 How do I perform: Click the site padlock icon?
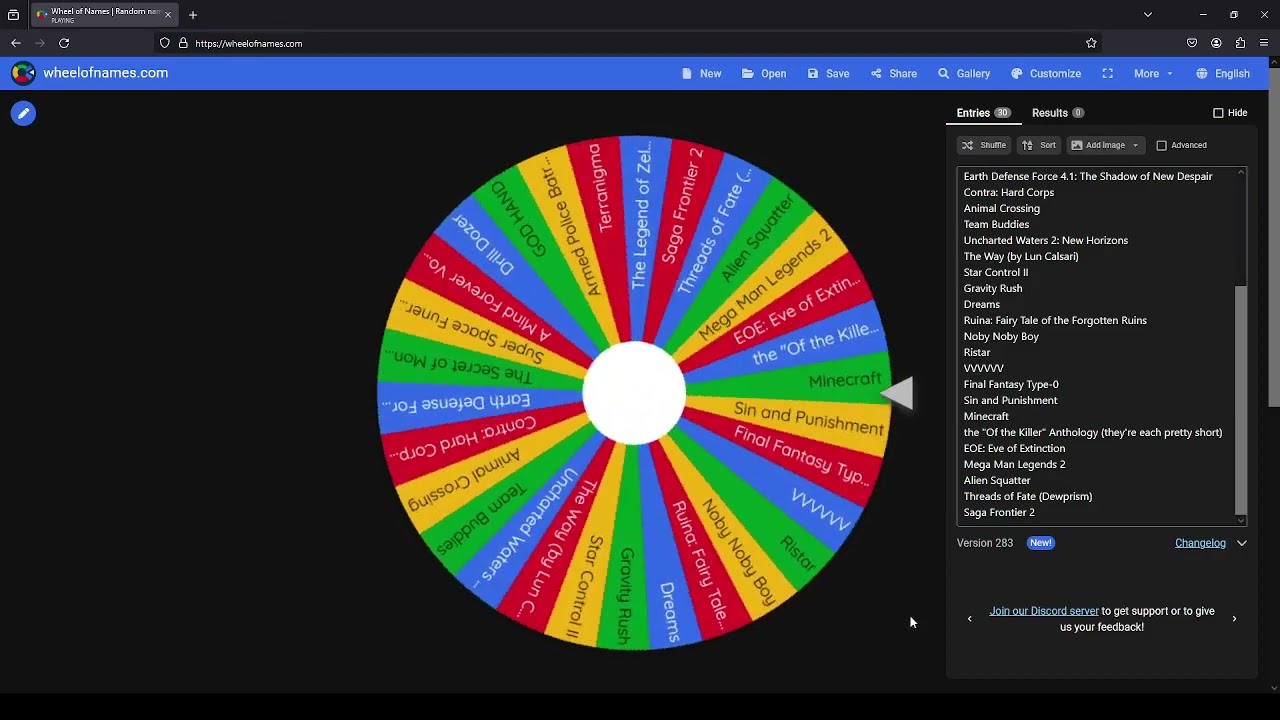click(x=183, y=43)
